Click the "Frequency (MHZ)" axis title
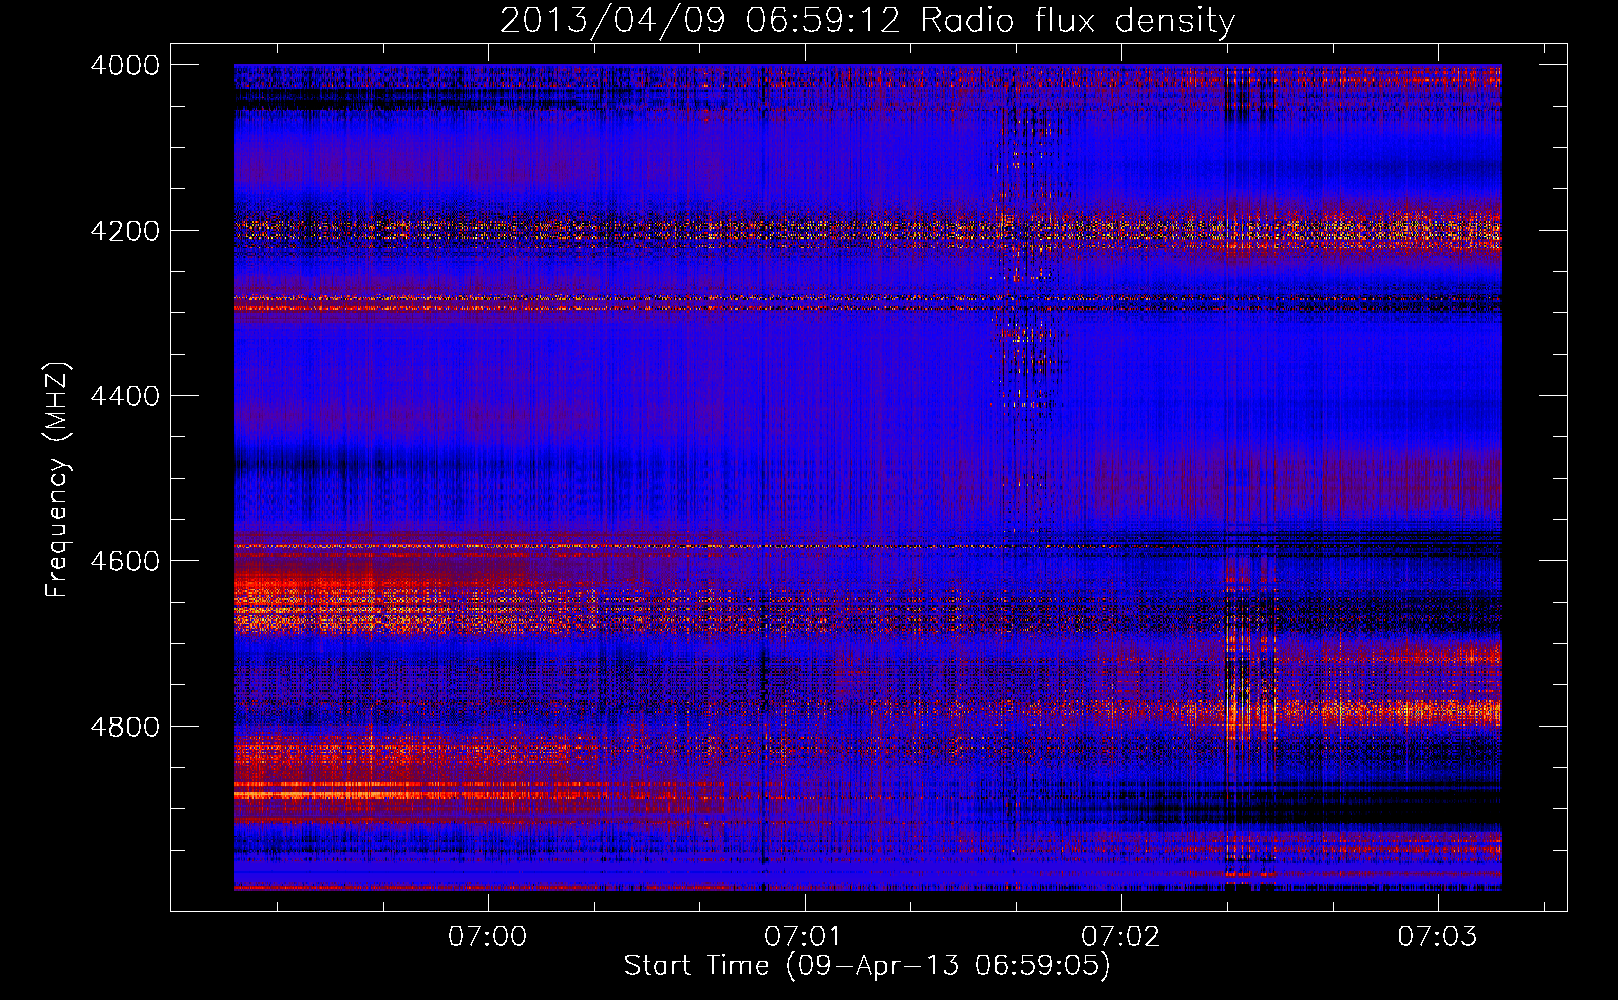 pos(57,480)
